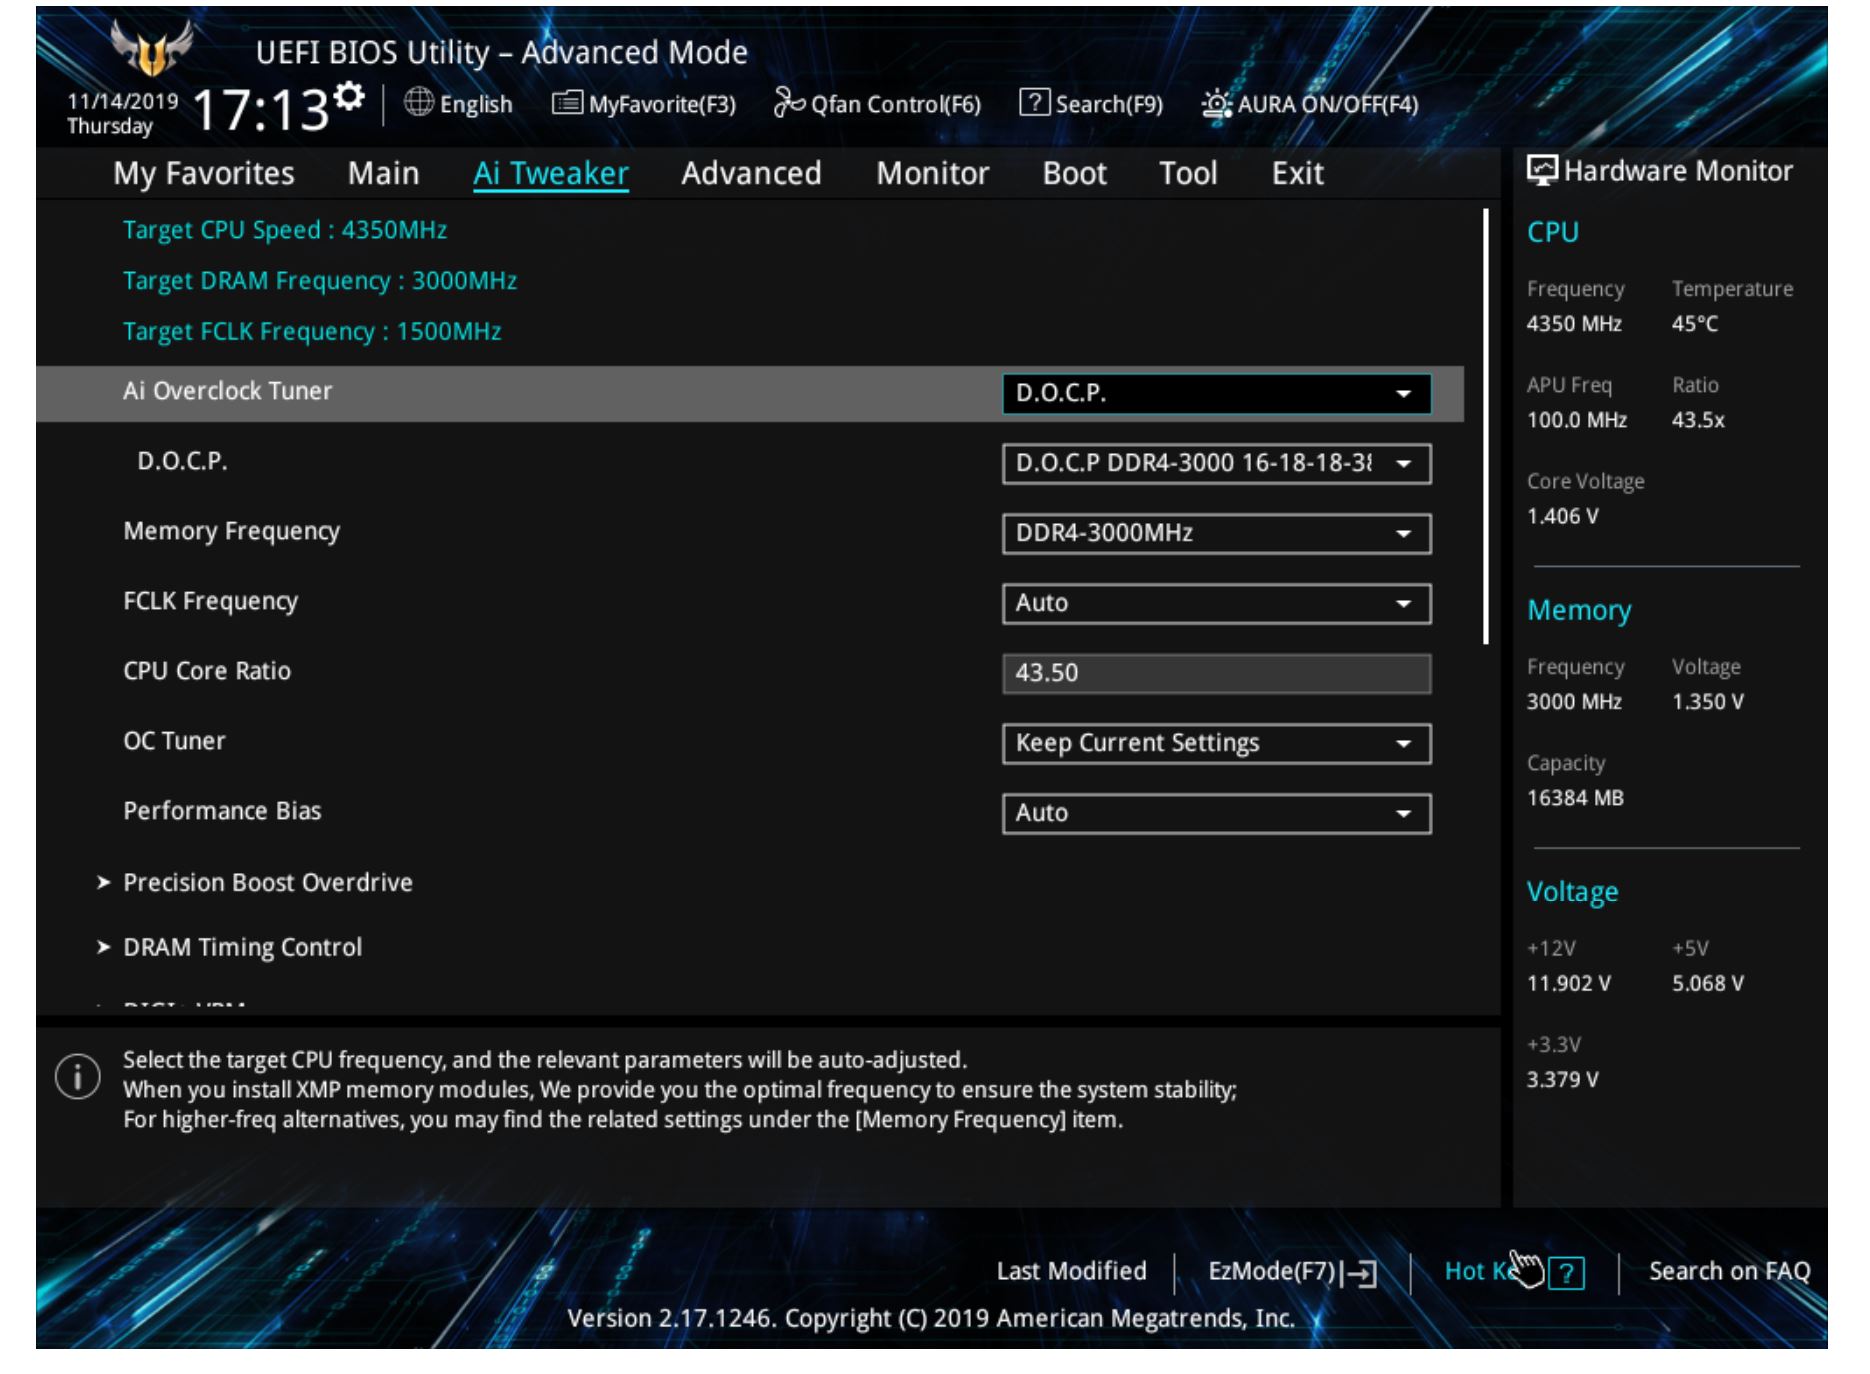Open the D.O.C.P. profile dropdown
The width and height of the screenshot is (1870, 1374).
(1216, 463)
